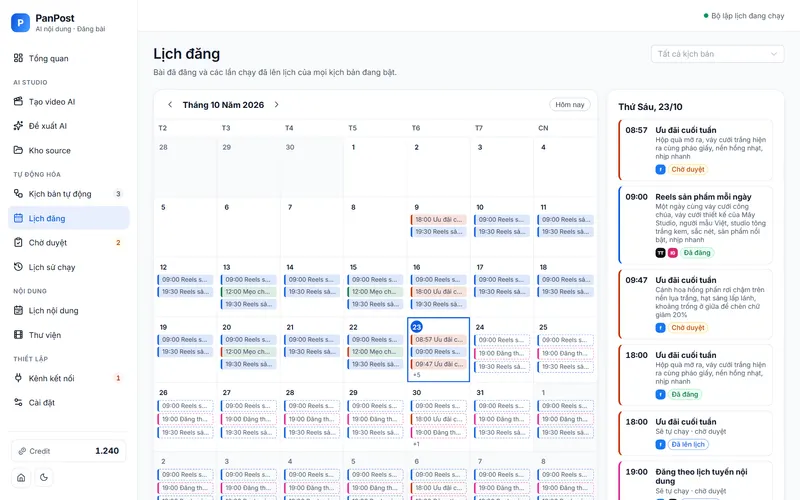Click Facebook icon on Đã lên lịch card
The image size is (800, 500).
coord(660,444)
